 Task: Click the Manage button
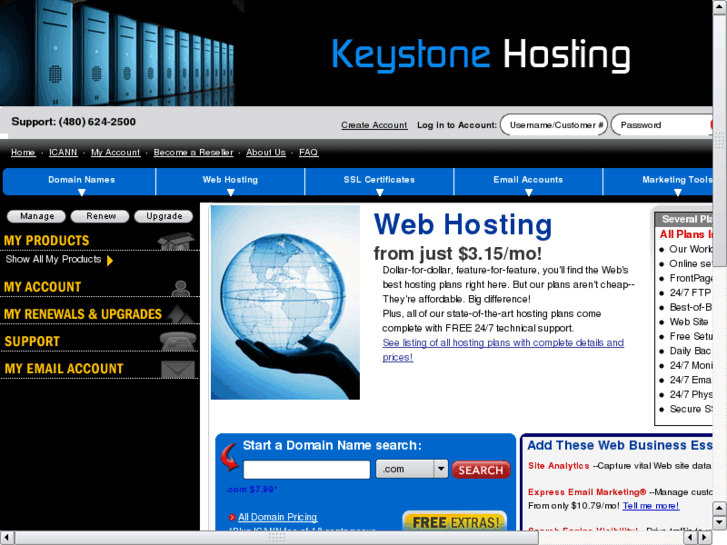37,216
